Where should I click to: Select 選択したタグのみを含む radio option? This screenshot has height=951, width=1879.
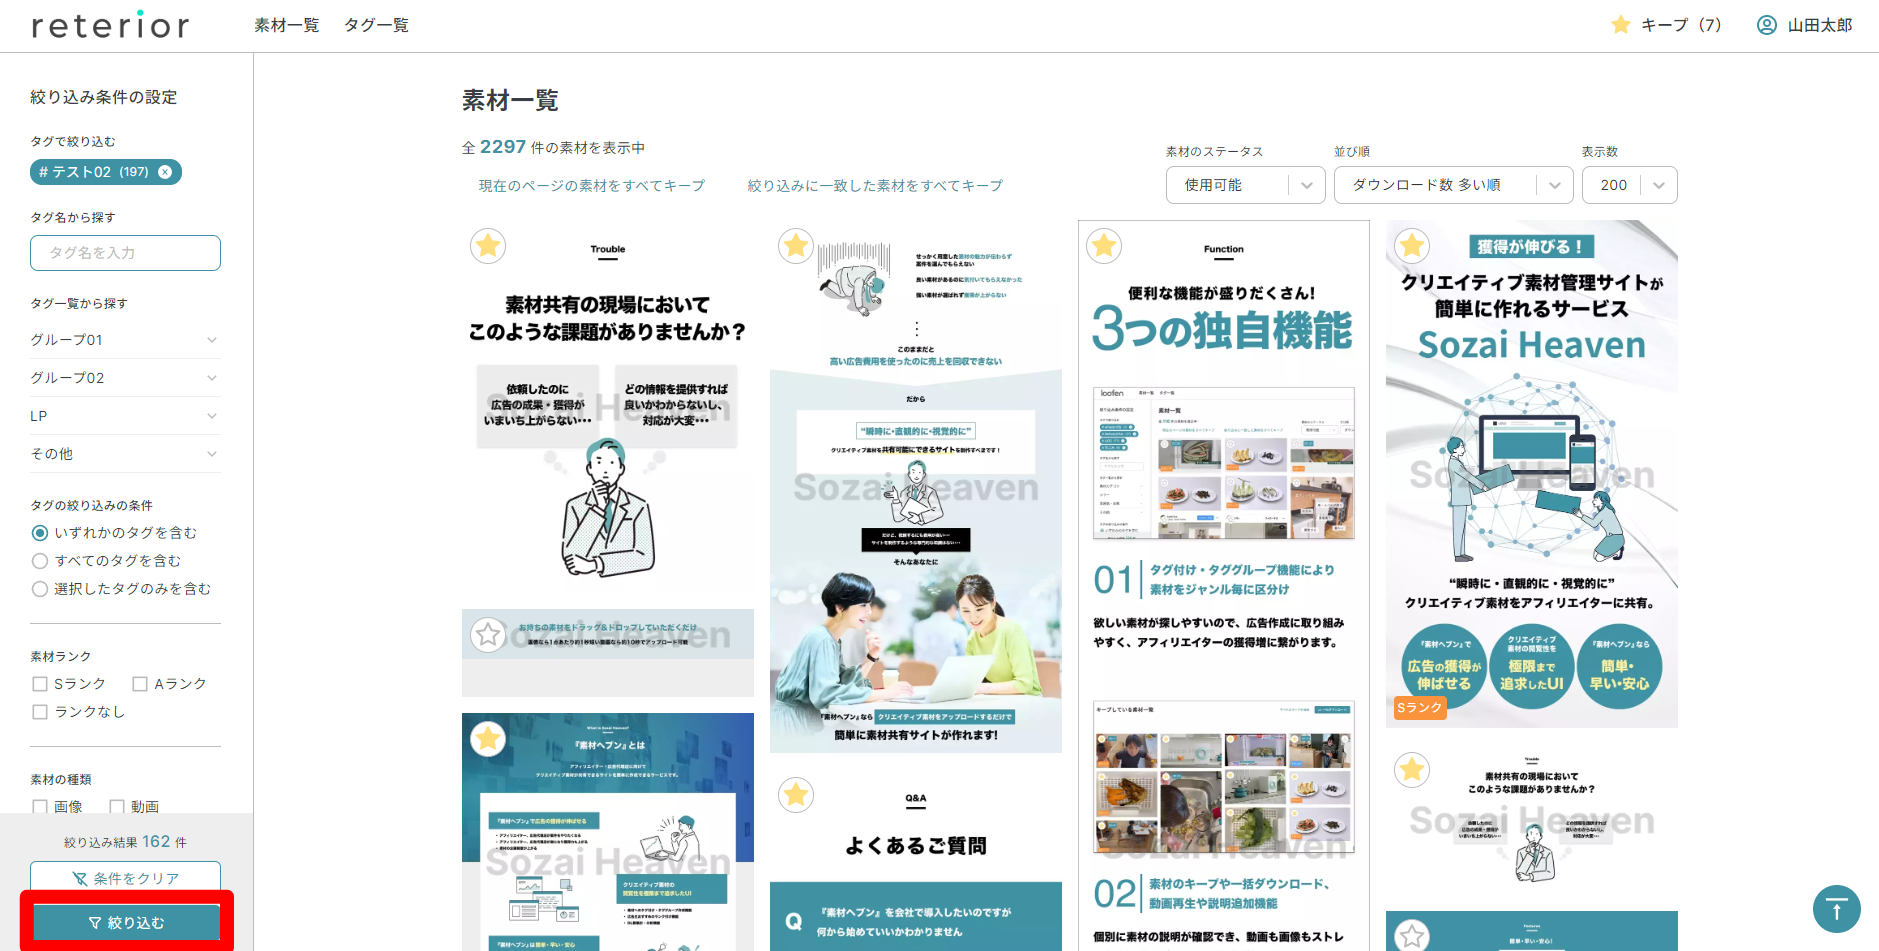(40, 589)
